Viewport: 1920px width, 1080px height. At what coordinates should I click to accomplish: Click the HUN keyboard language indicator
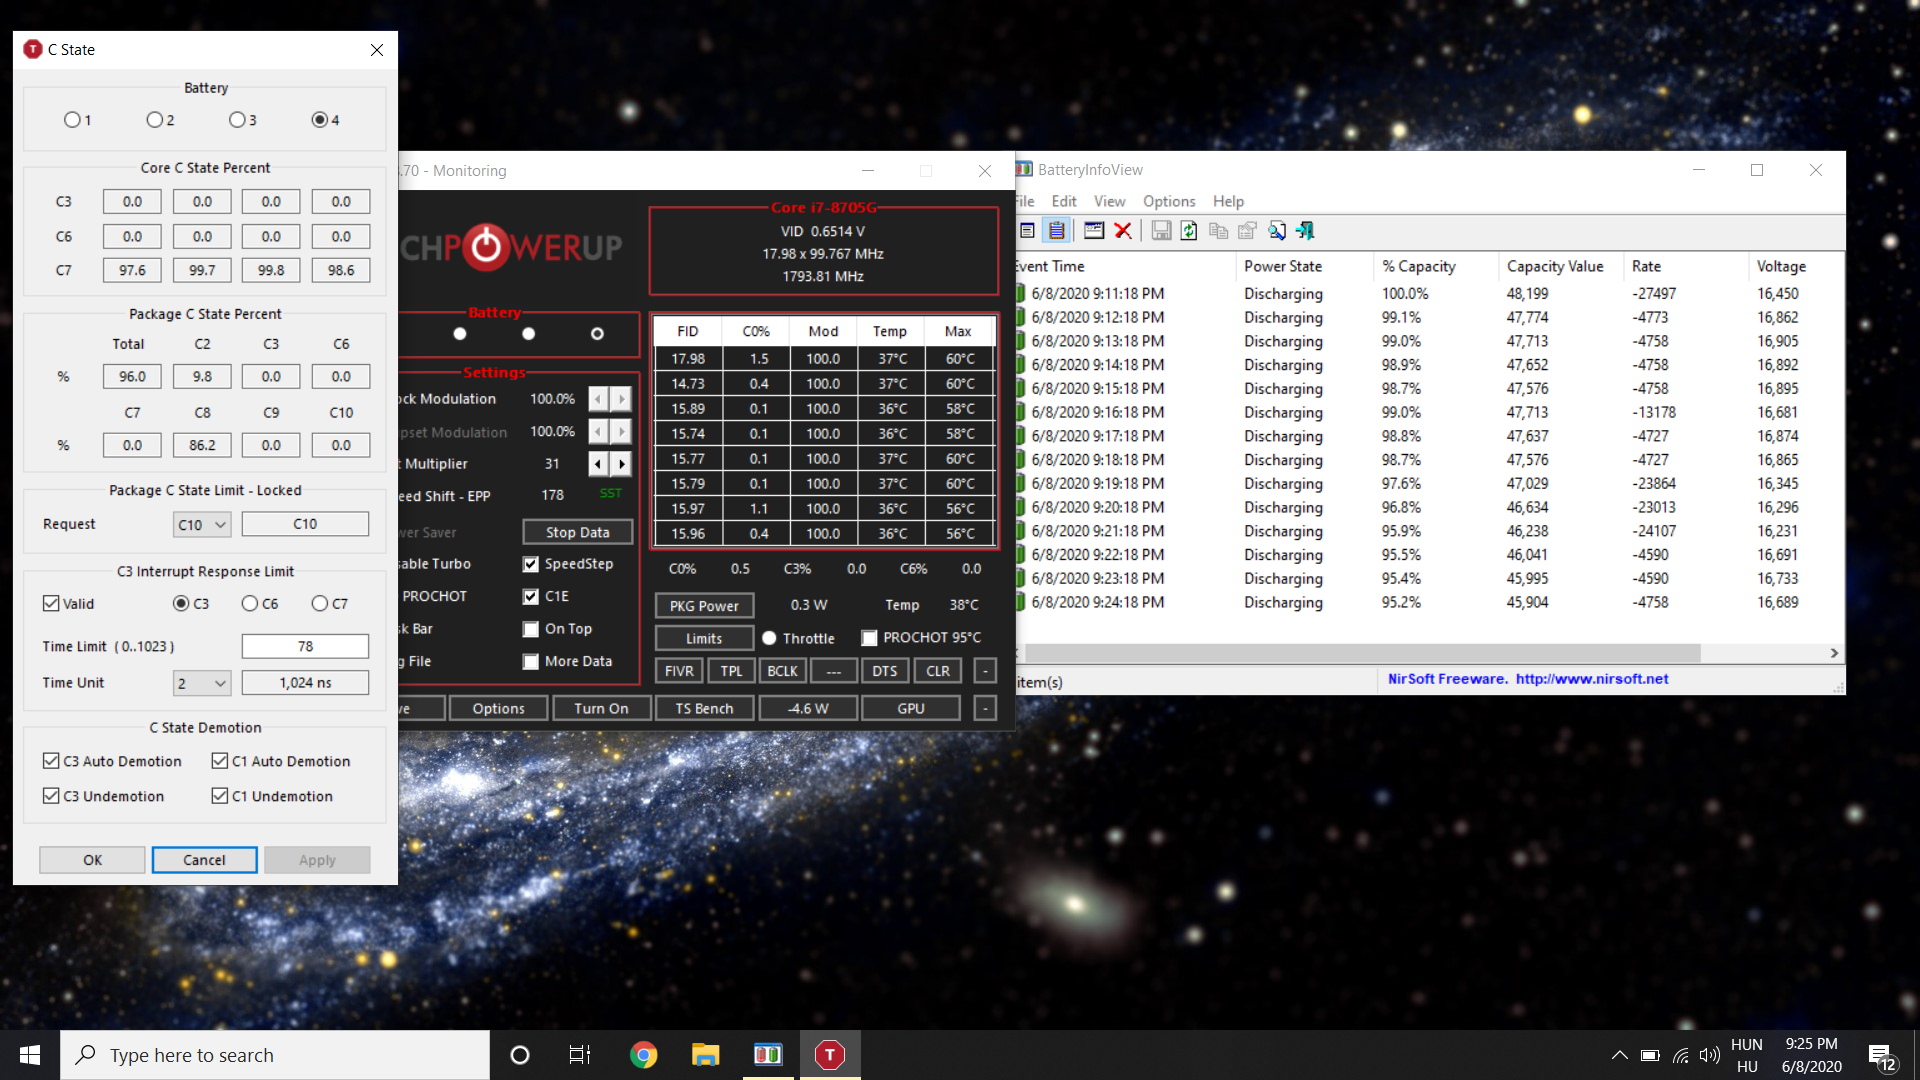[x=1747, y=1045]
